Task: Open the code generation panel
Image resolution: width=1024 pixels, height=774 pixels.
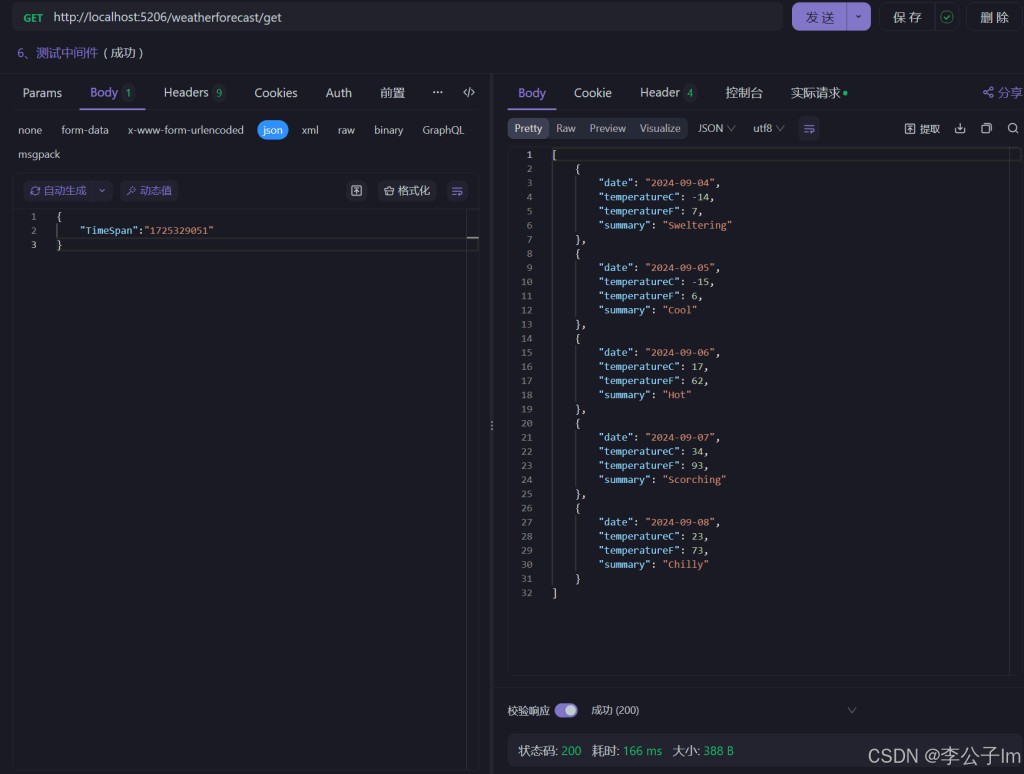Action: [469, 92]
